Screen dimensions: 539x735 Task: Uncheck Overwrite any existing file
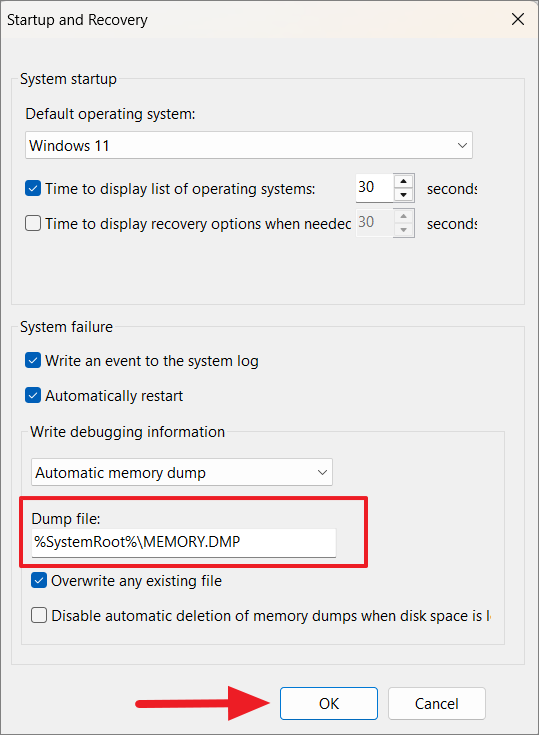click(x=39, y=580)
